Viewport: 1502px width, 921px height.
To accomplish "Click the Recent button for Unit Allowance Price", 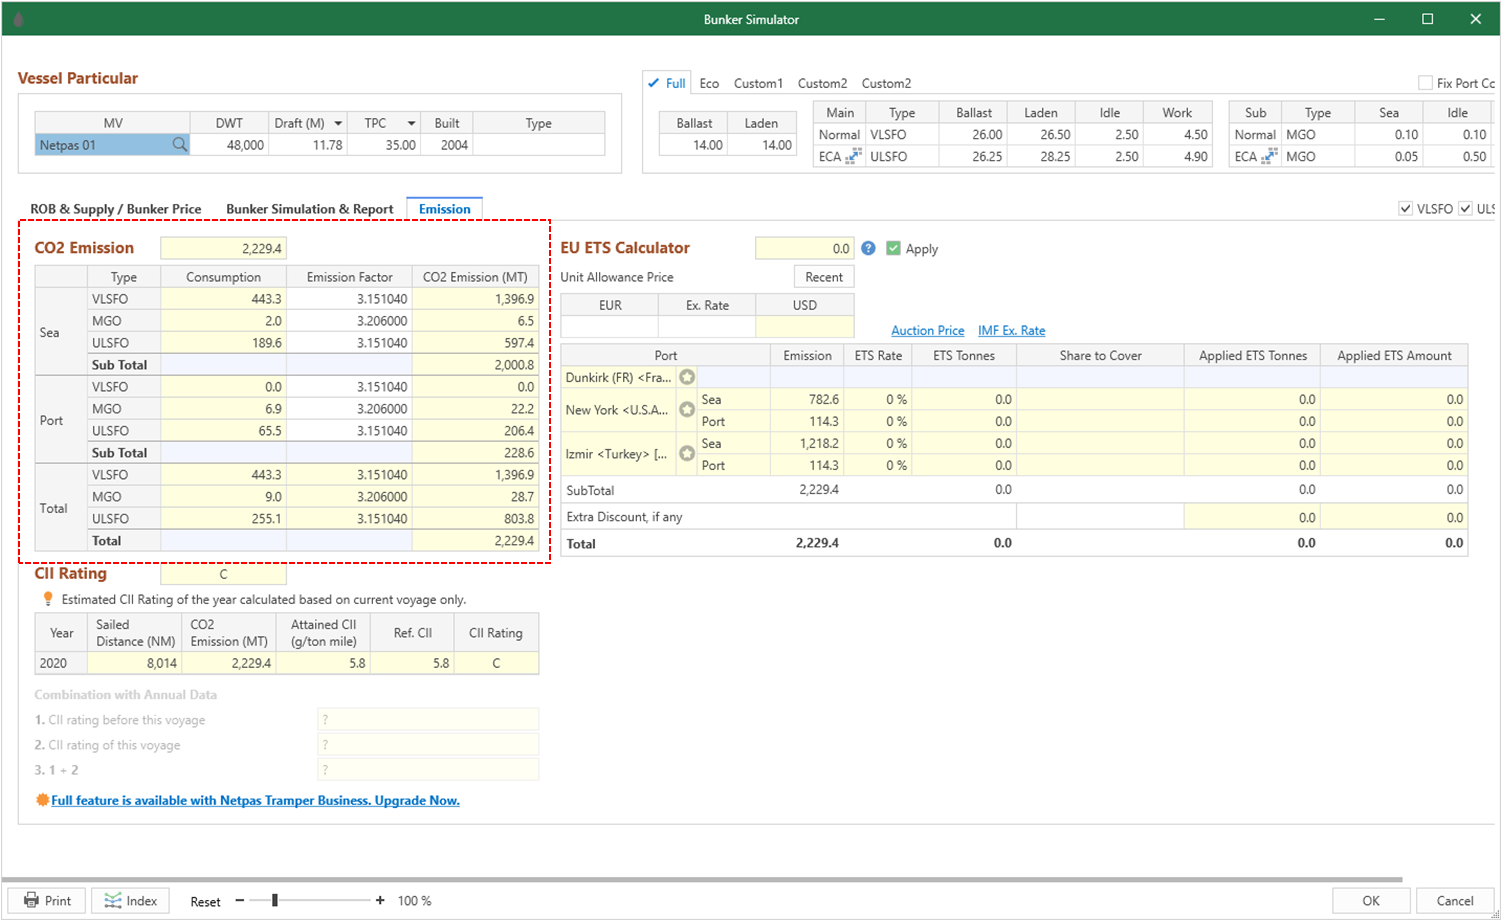I will pos(823,276).
